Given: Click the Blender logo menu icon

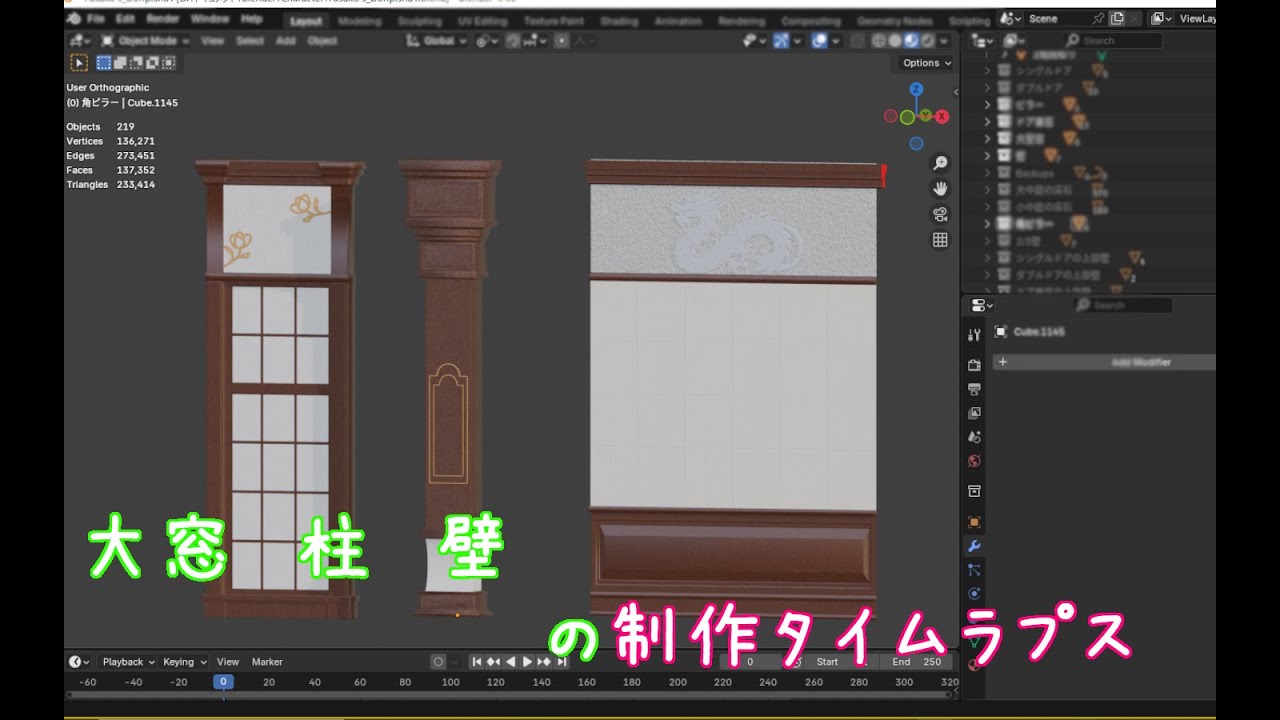Looking at the screenshot, I should click(x=73, y=19).
